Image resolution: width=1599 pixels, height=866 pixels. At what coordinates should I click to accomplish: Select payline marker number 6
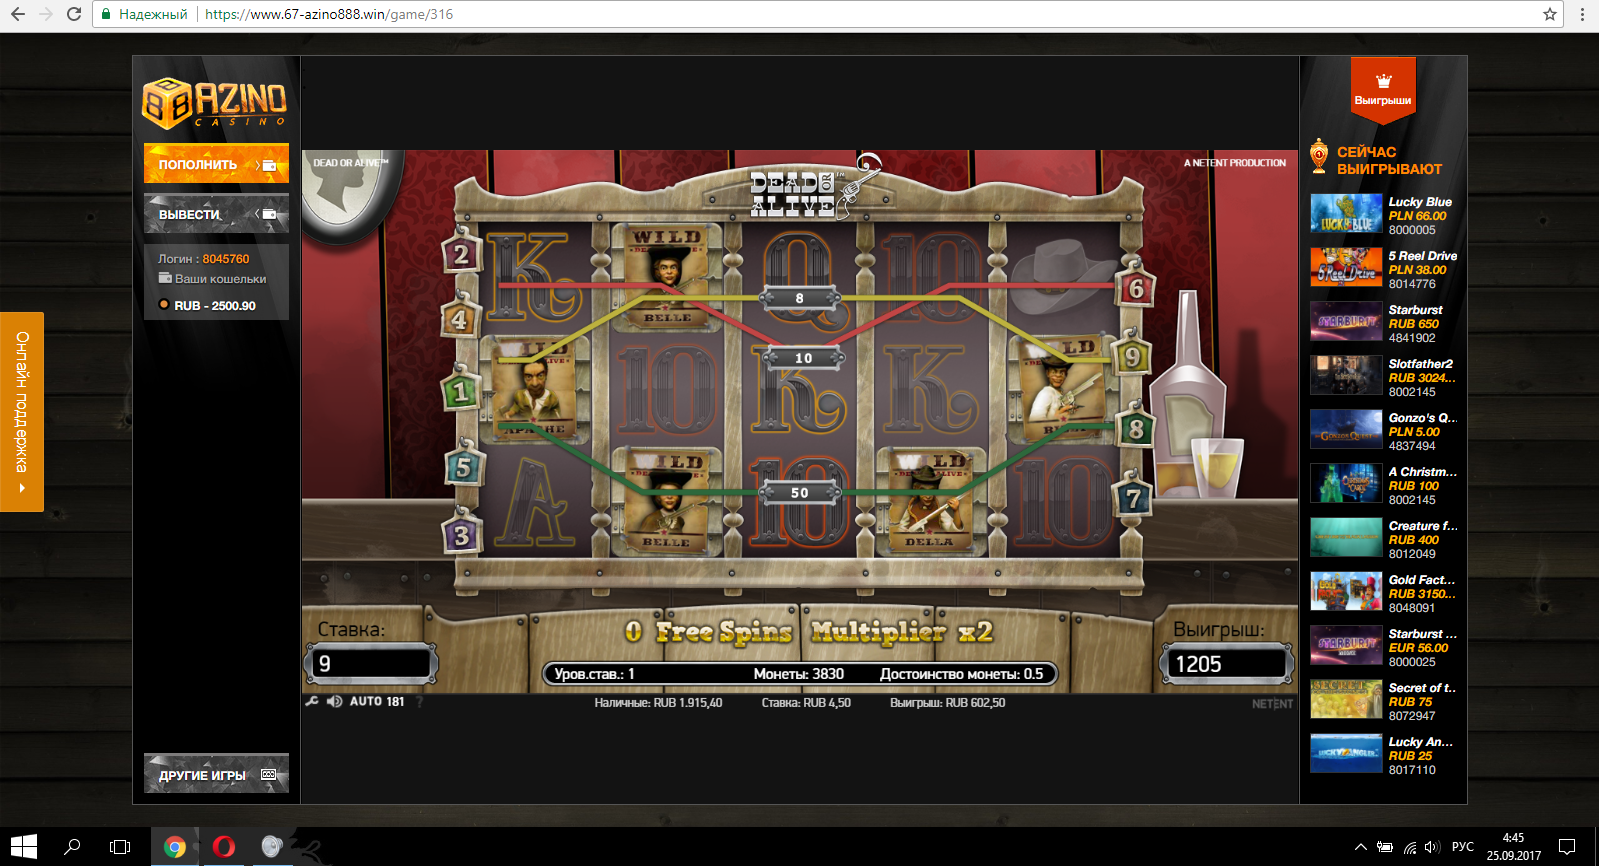(x=1136, y=289)
